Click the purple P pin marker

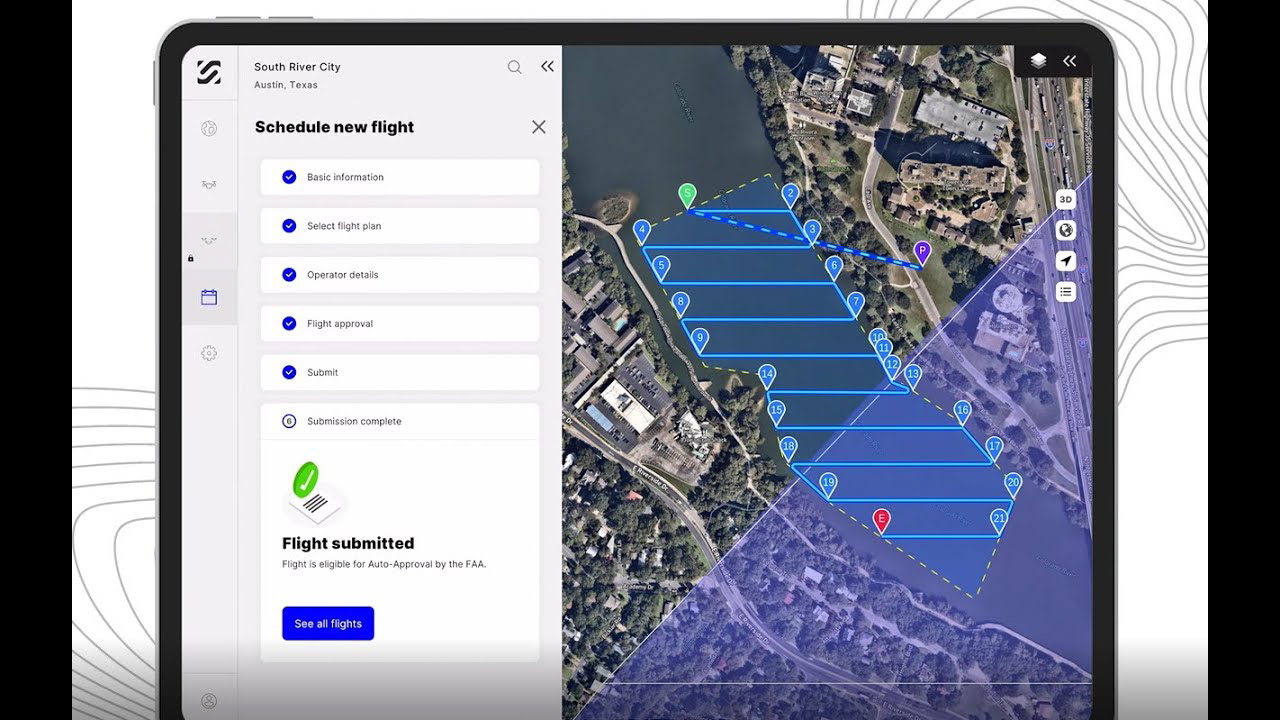[x=922, y=252]
